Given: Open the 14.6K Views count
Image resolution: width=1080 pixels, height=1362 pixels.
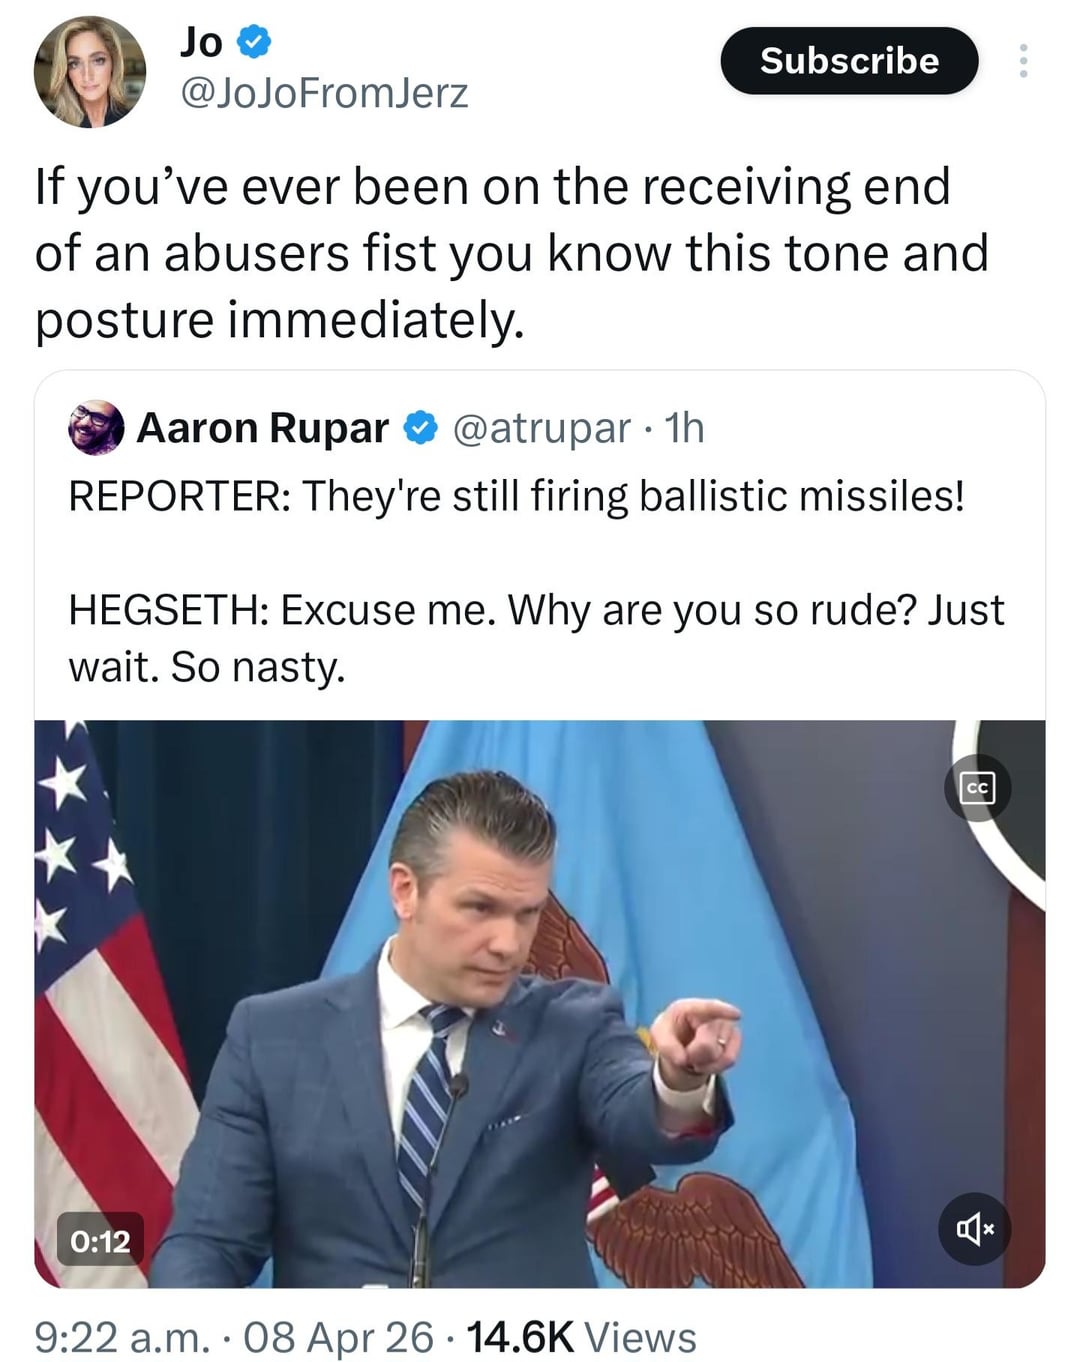Looking at the screenshot, I should [581, 1337].
